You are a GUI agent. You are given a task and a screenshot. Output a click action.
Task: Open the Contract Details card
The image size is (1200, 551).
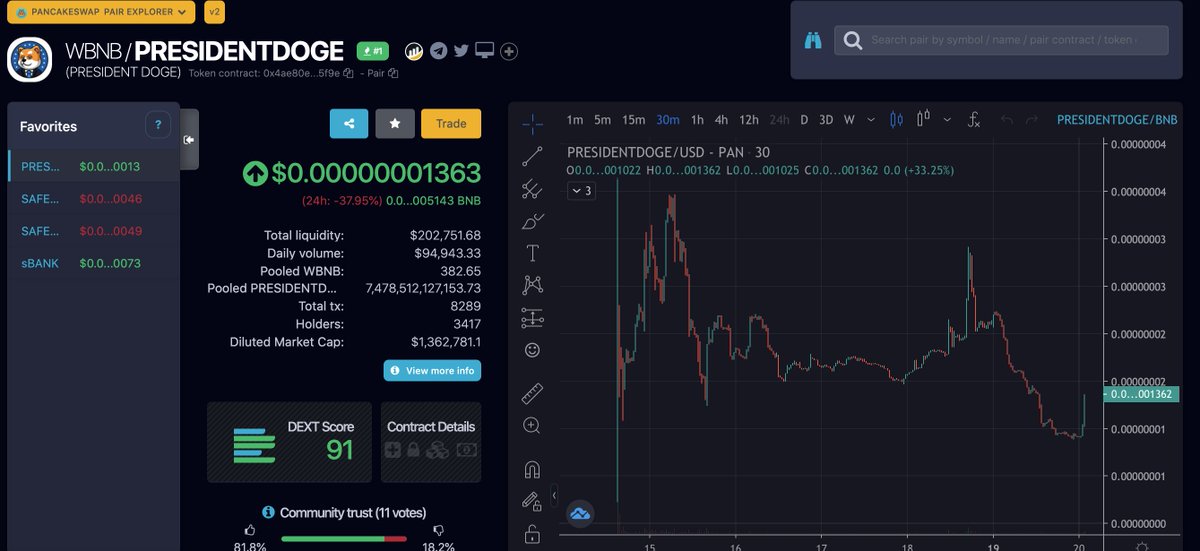[431, 442]
